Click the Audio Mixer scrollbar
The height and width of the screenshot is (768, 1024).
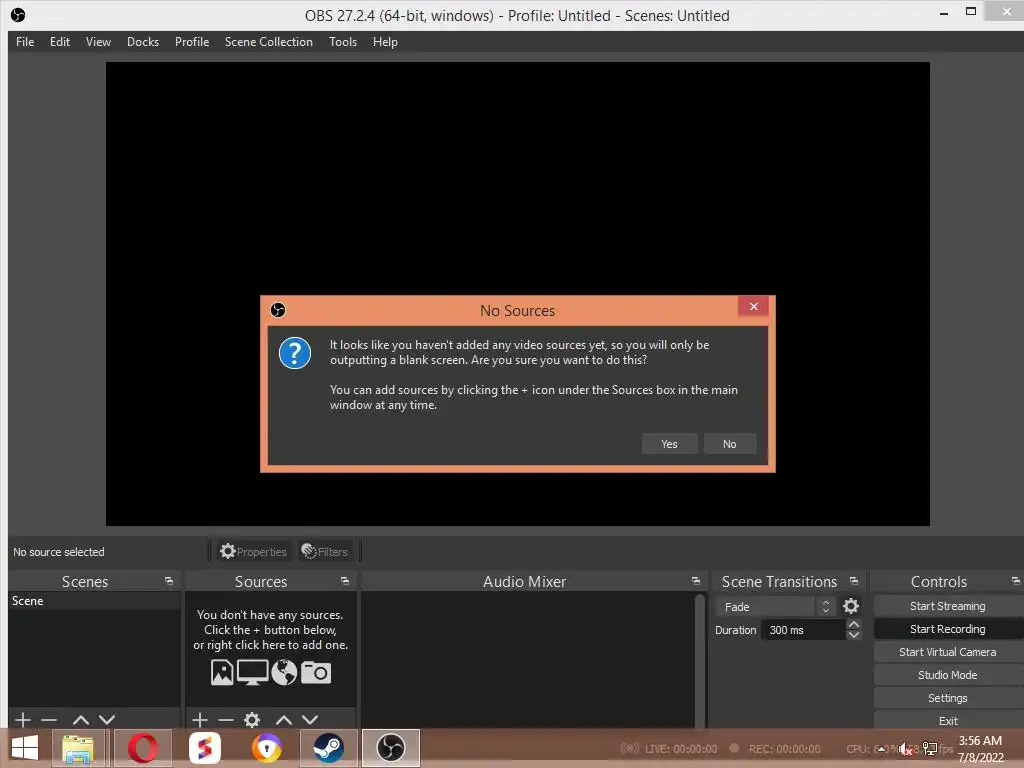(x=699, y=660)
